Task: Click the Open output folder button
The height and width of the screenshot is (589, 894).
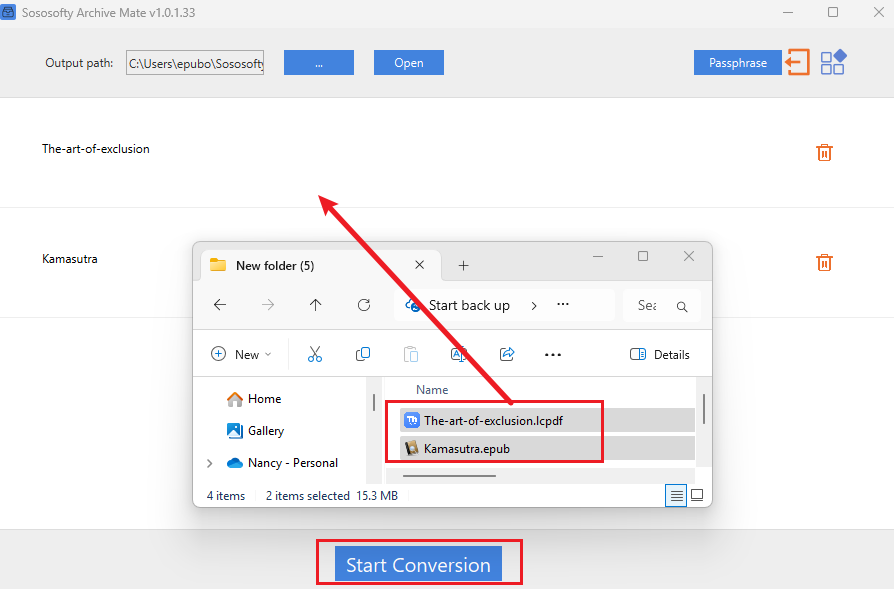Action: point(409,63)
